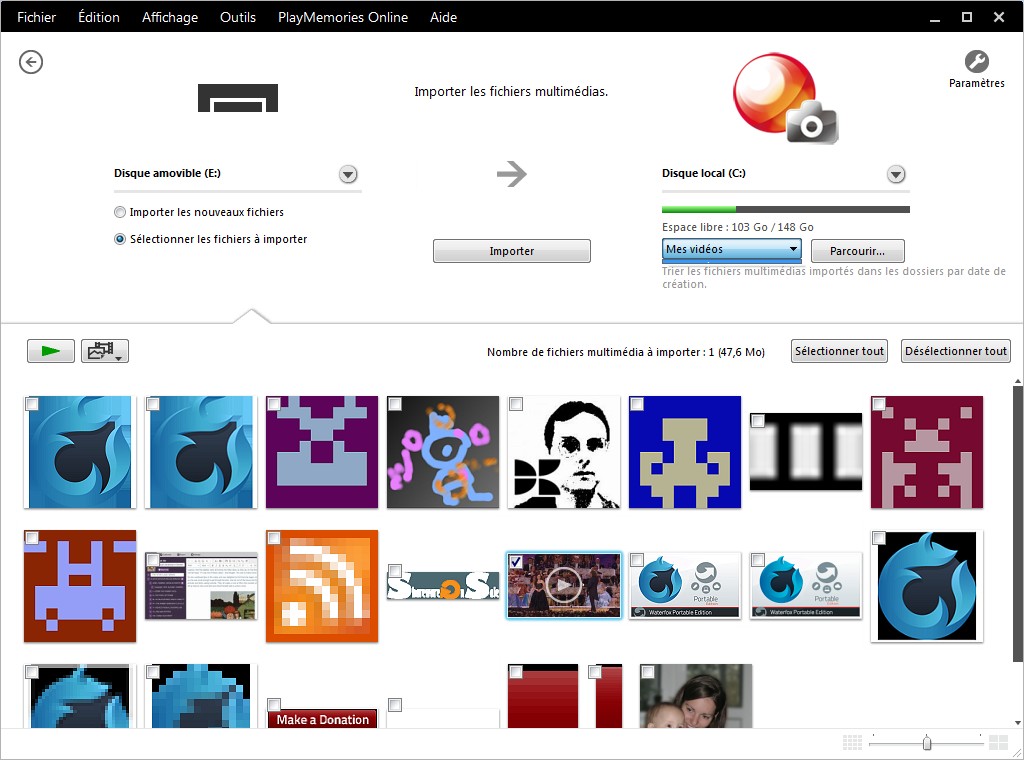This screenshot has height=760, width=1024.
Task: Select Waterfox logo on black background thumbnail
Action: 927,586
